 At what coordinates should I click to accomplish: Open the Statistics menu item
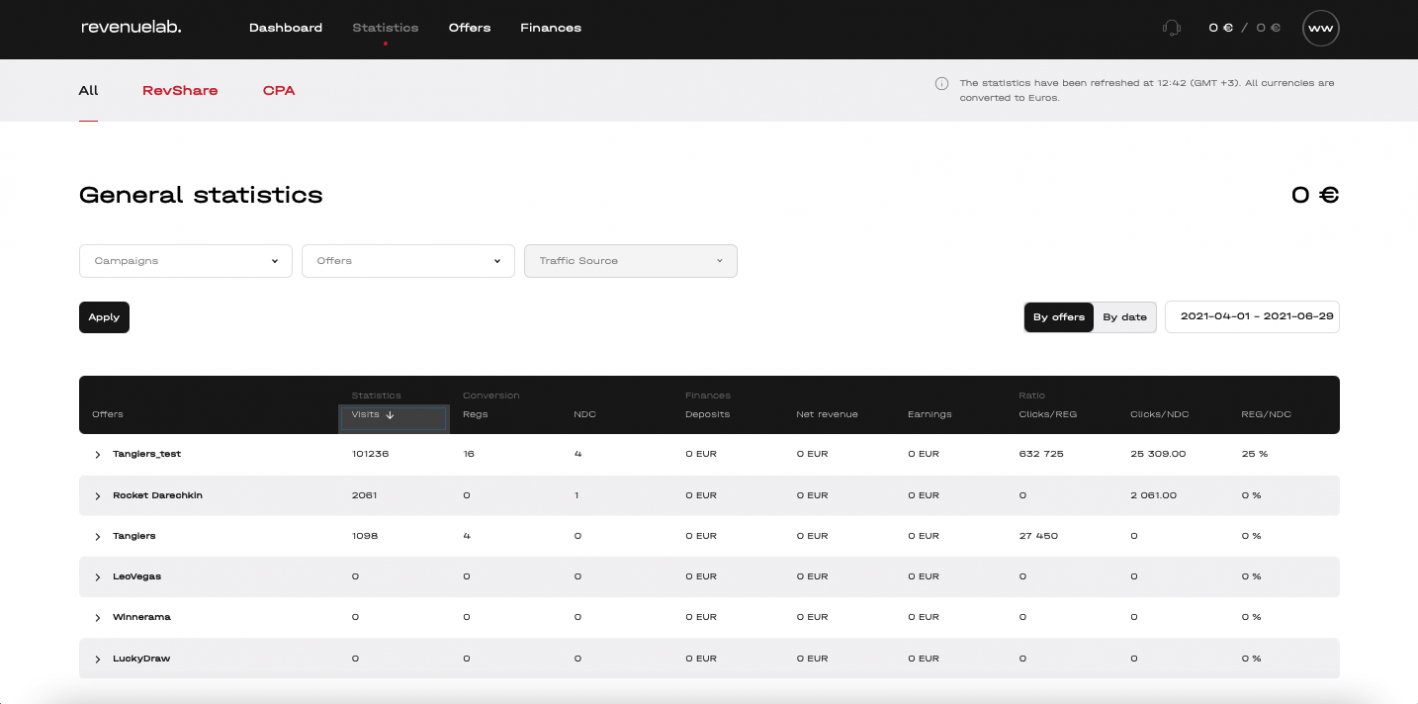[x=385, y=28]
